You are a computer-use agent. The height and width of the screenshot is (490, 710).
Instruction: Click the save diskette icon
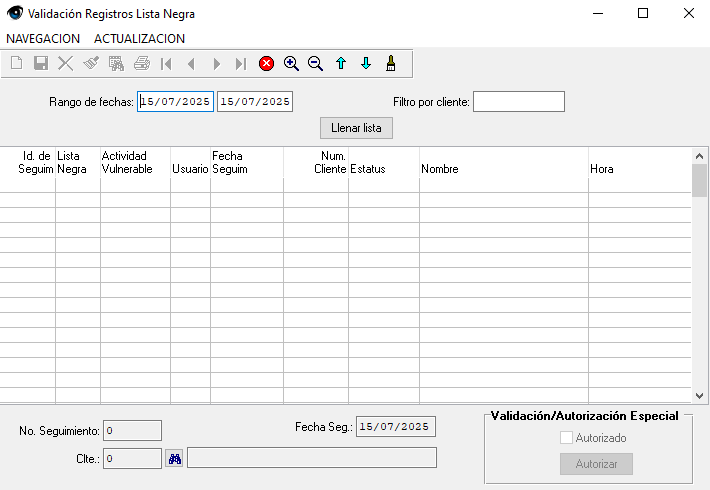pyautogui.click(x=41, y=63)
